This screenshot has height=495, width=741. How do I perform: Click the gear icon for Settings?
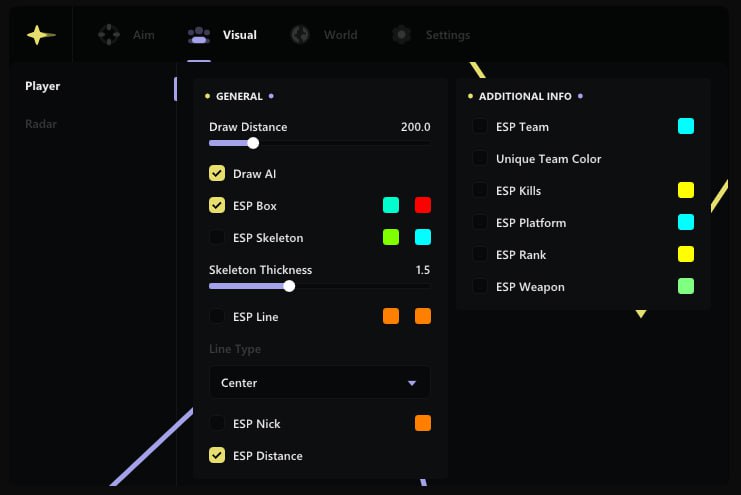401,35
